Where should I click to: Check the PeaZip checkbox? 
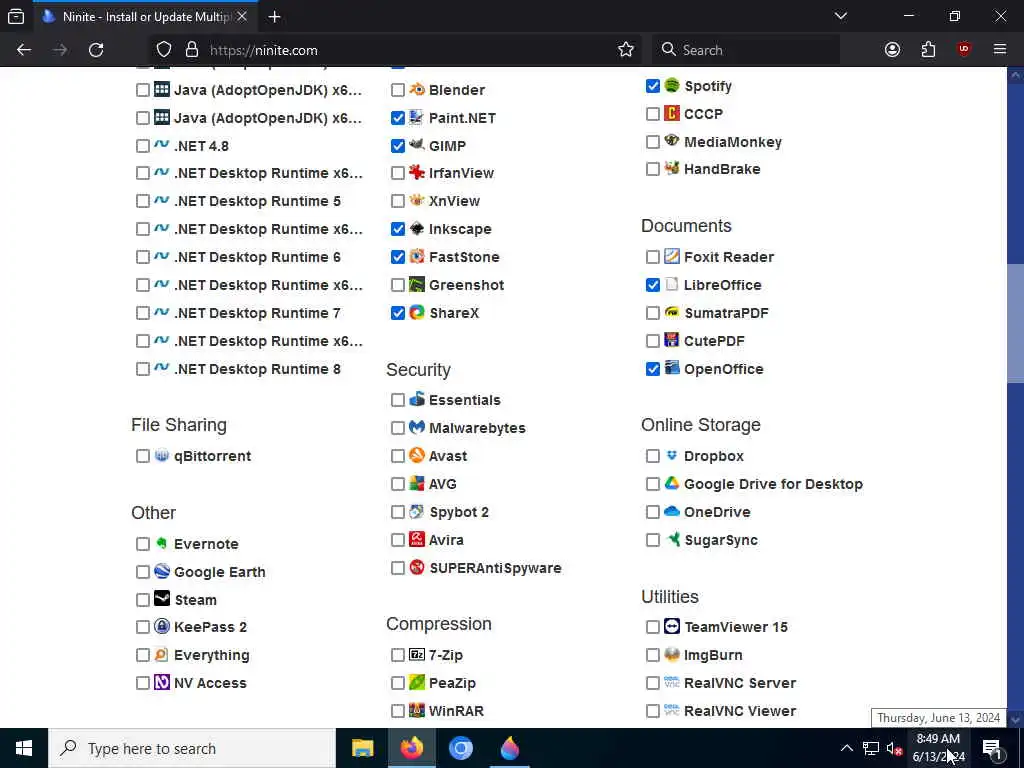[398, 683]
